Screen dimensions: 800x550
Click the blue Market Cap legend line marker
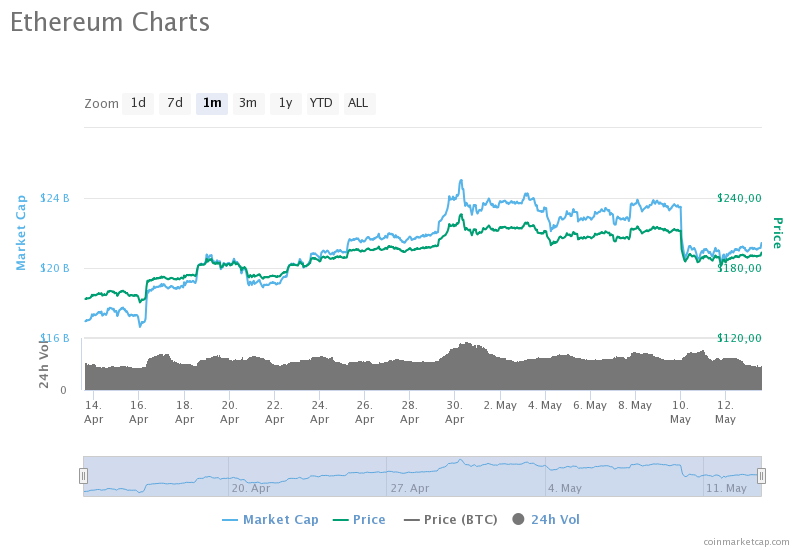(x=230, y=520)
